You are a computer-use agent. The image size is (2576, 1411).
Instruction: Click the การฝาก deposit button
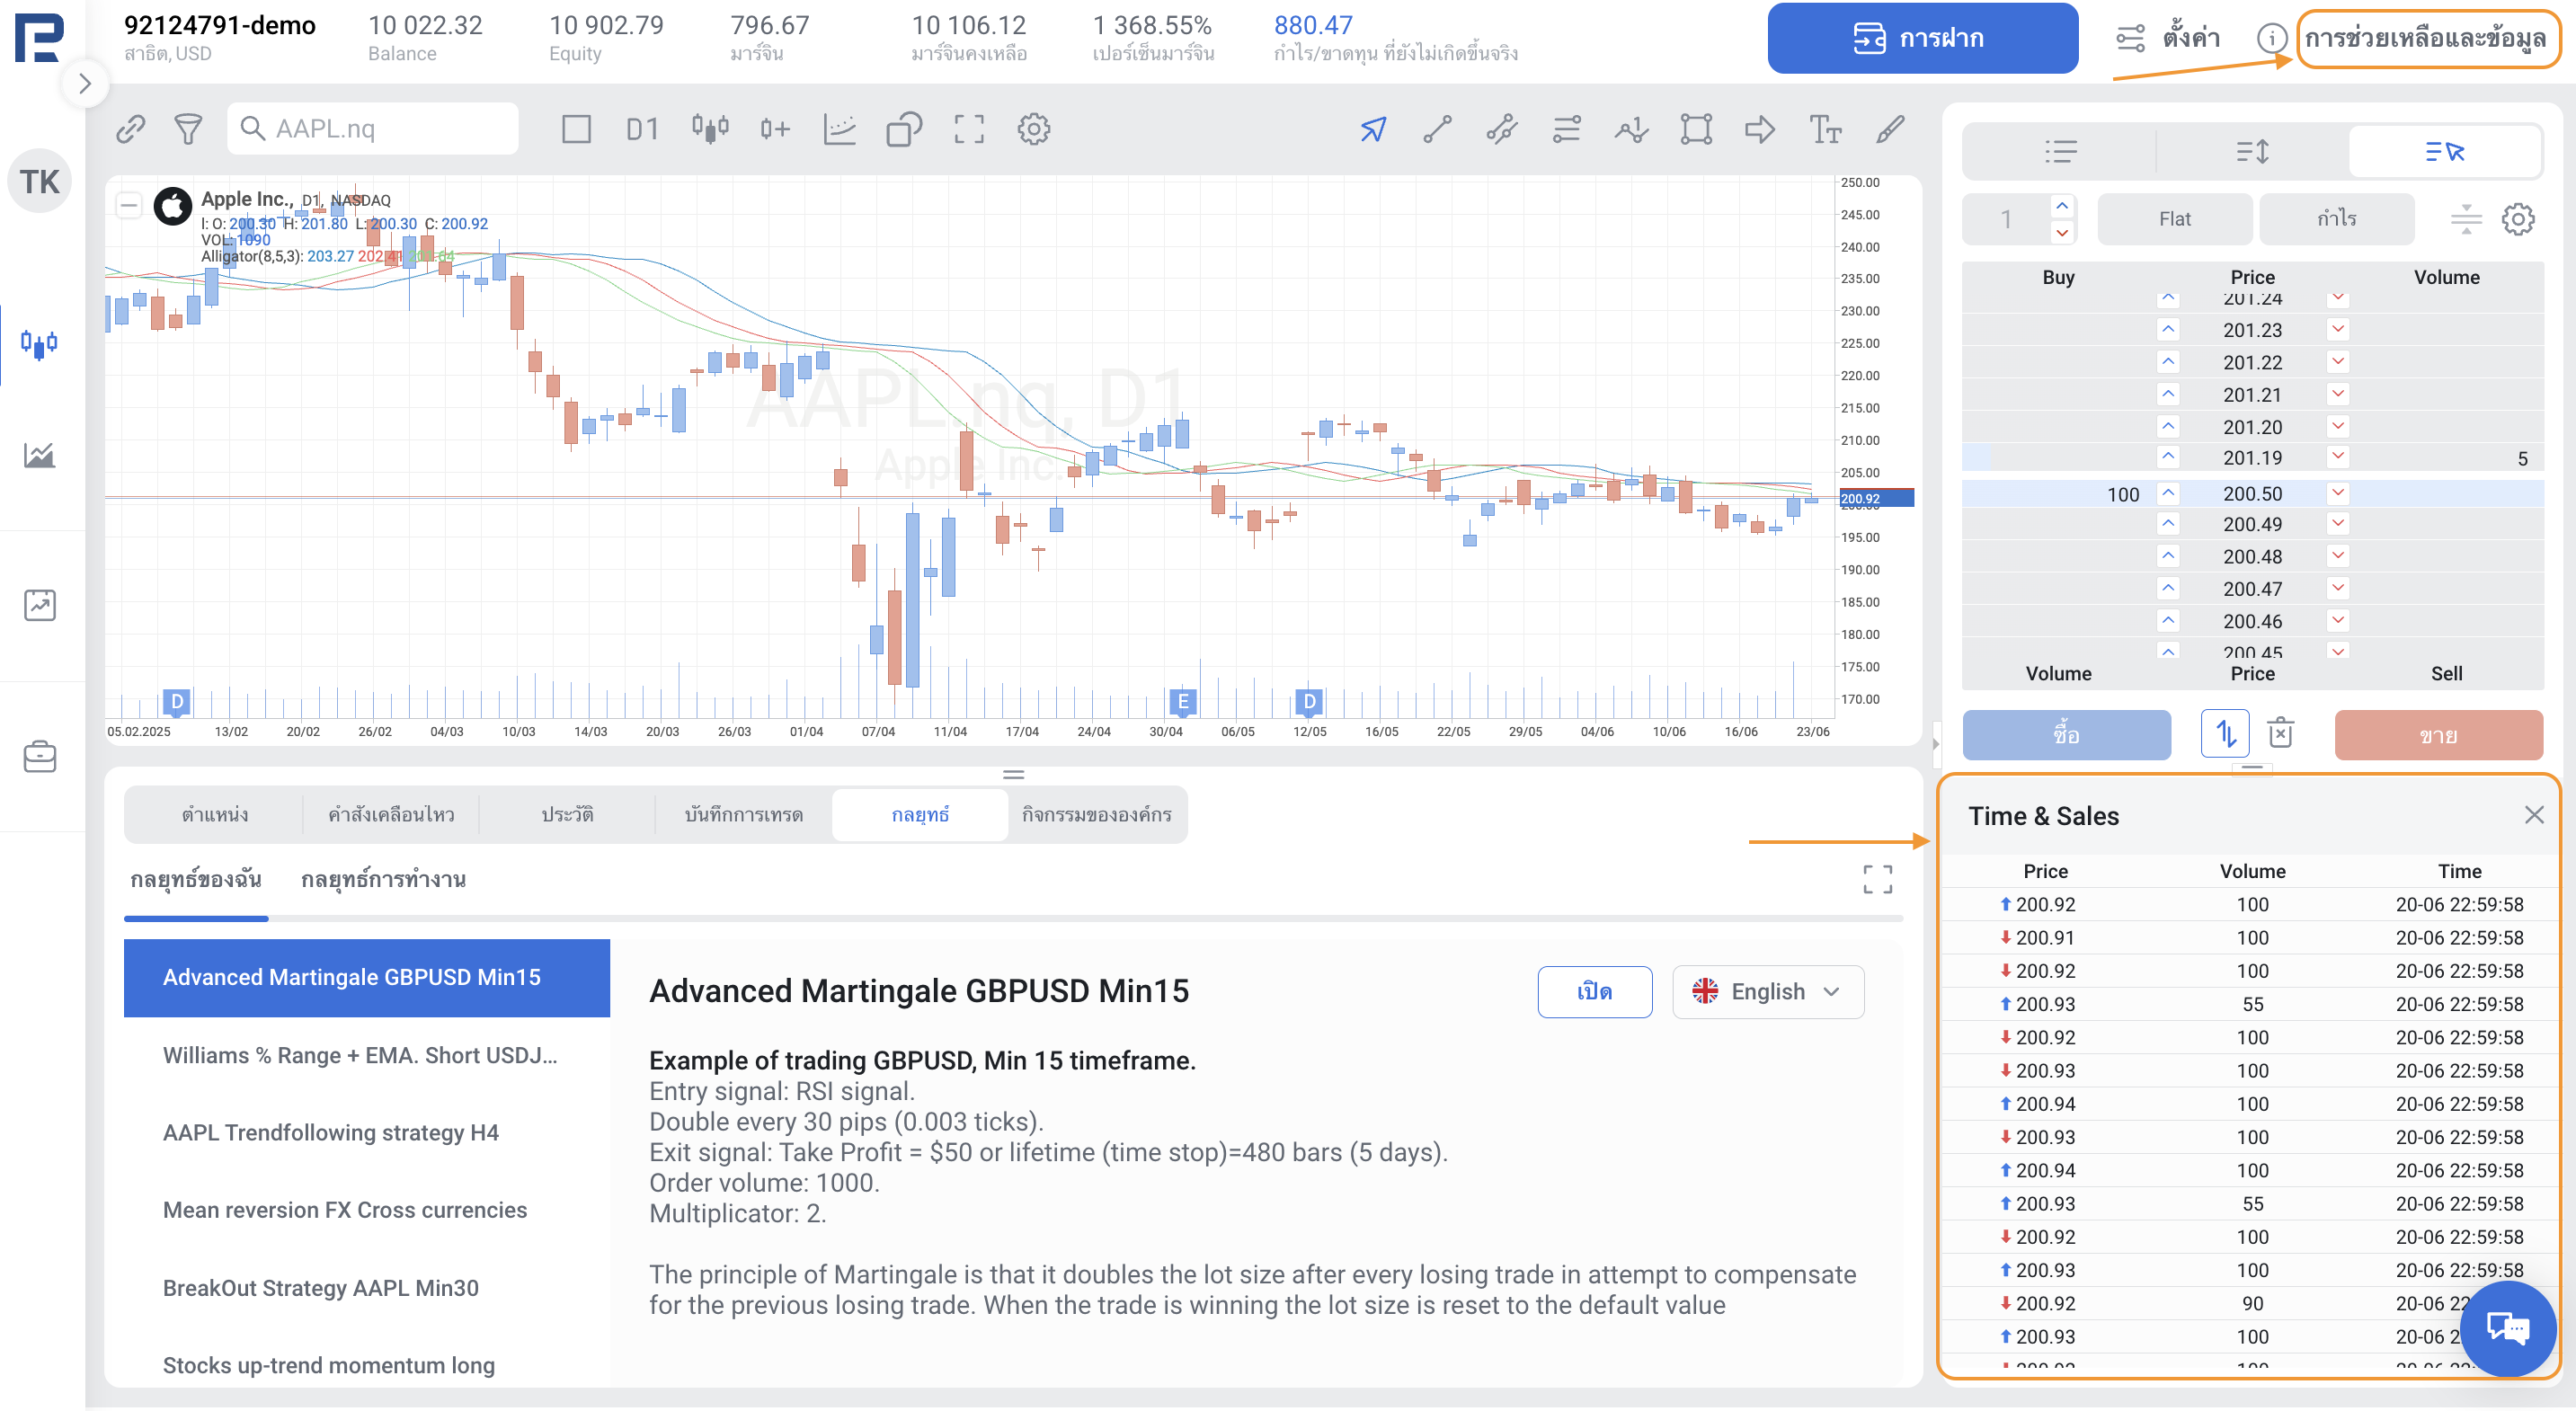1921,38
